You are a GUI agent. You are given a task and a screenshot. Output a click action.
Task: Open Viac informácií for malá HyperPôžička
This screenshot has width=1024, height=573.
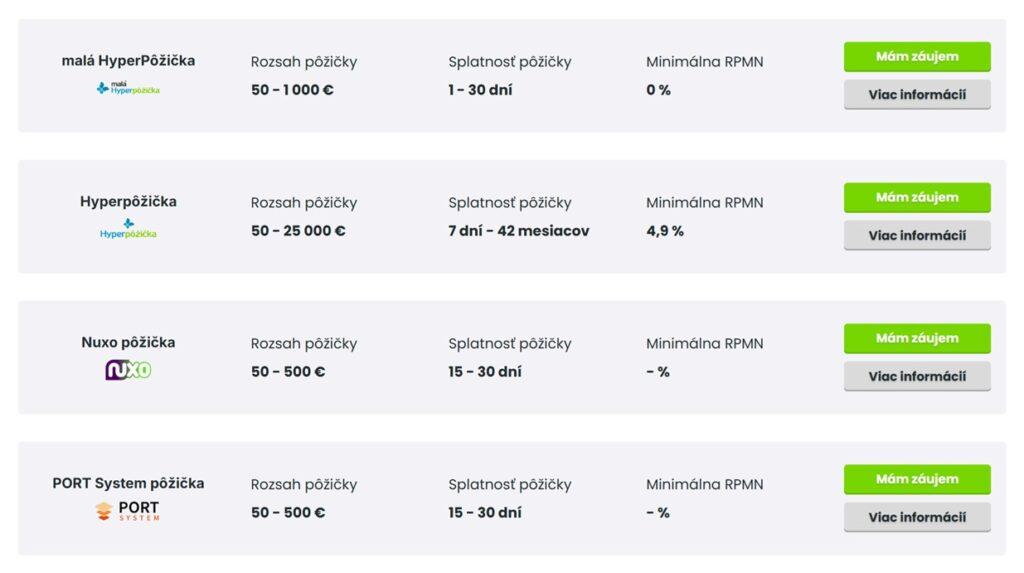917,95
